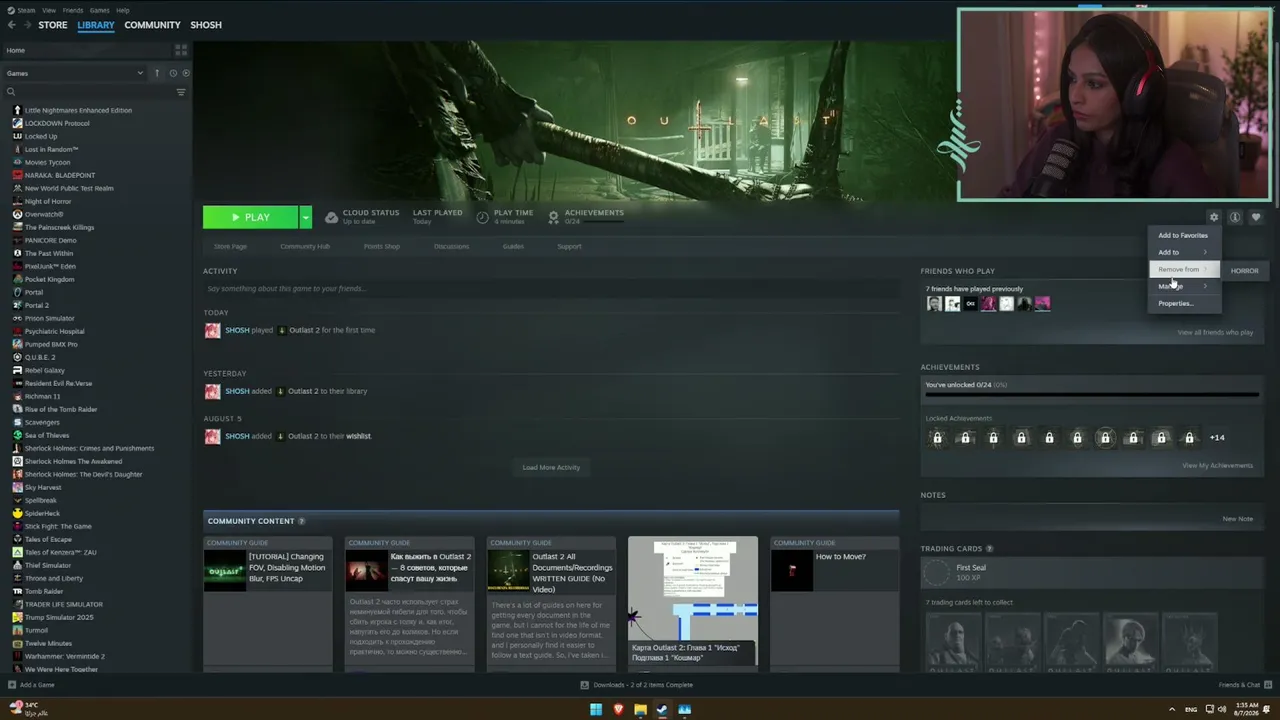Click the first locked achievement icon
The height and width of the screenshot is (720, 1280).
point(937,438)
